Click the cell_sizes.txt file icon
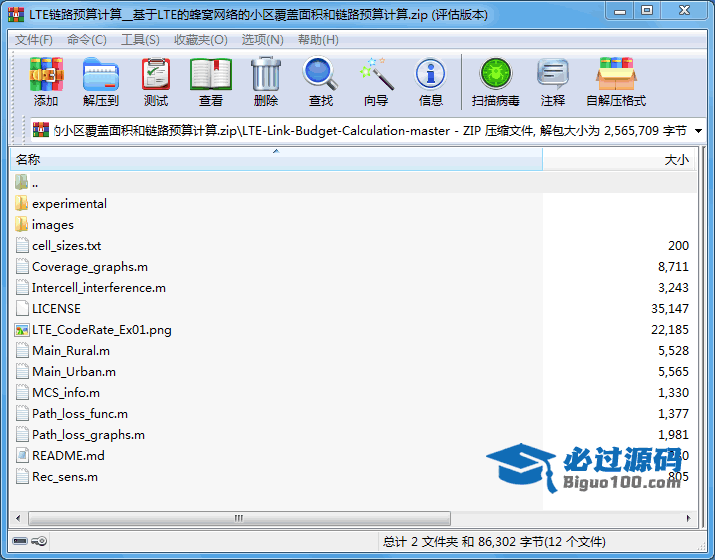This screenshot has width=715, height=560. point(21,246)
